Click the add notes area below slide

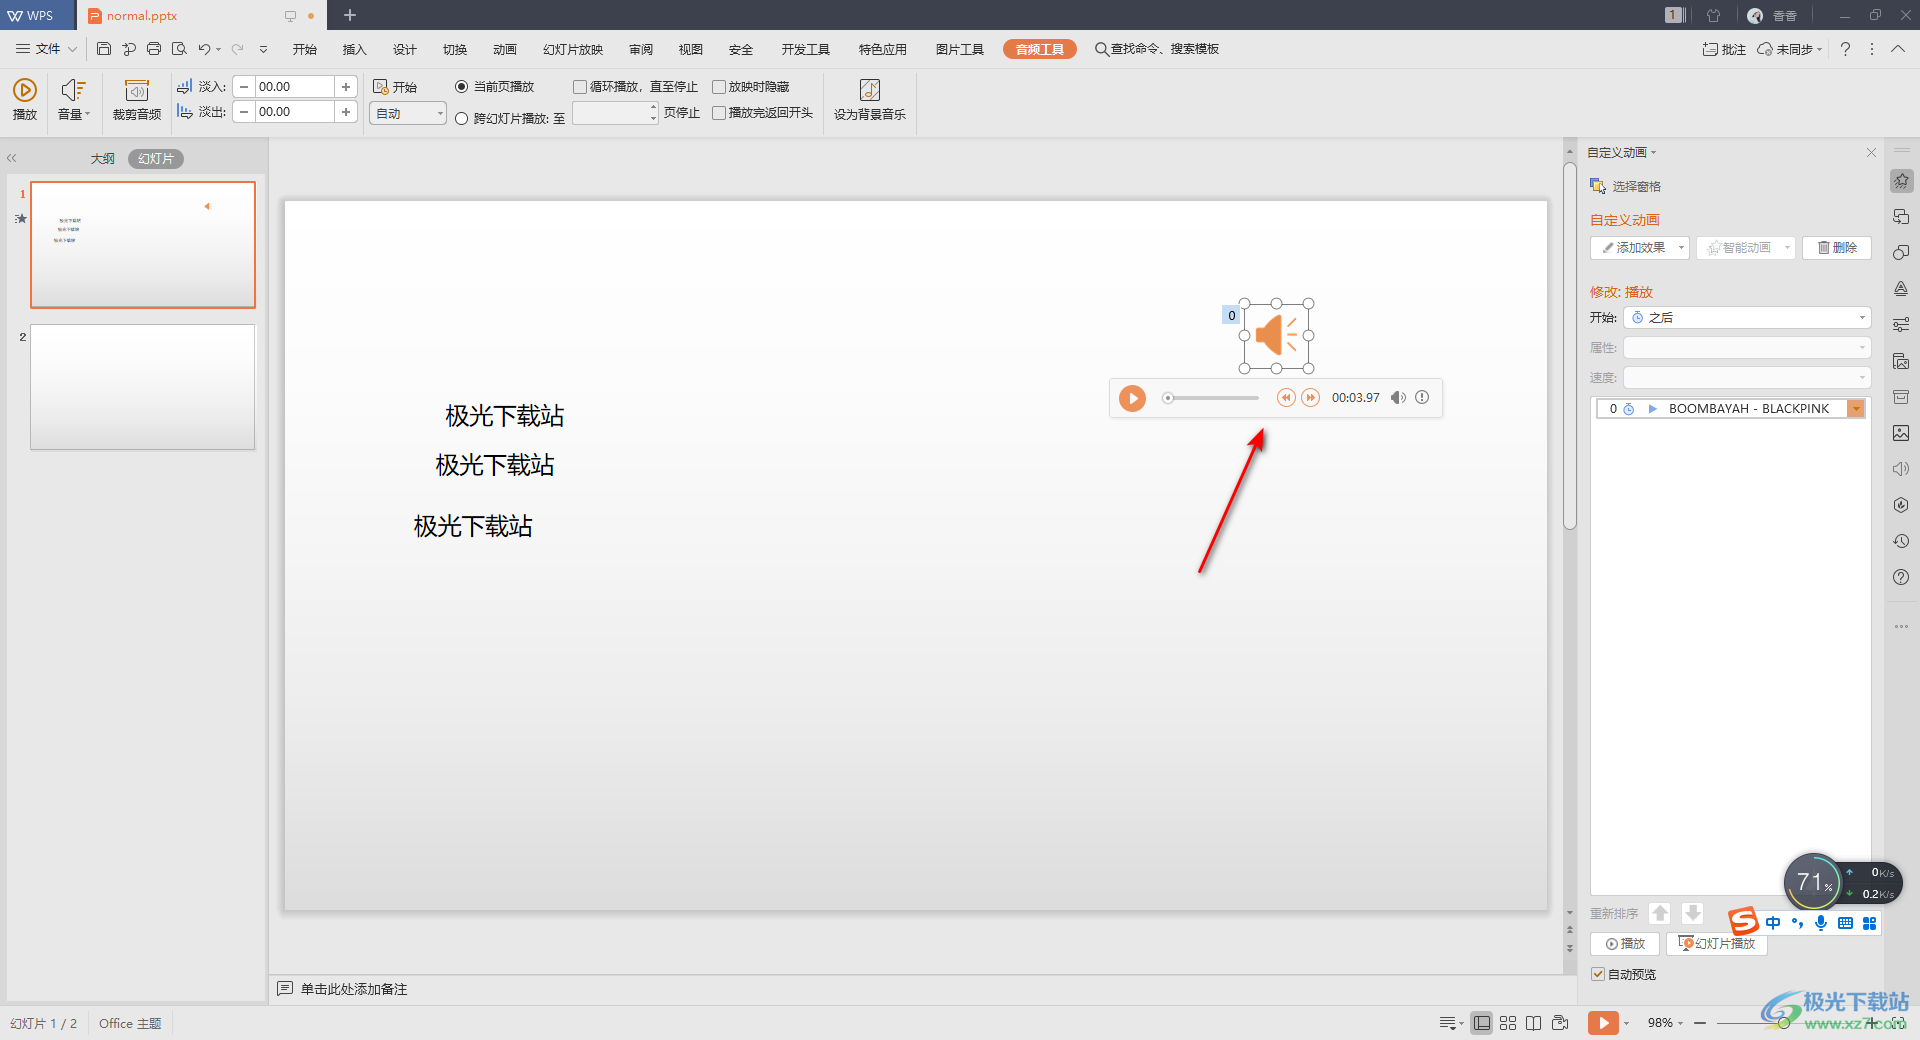pyautogui.click(x=354, y=989)
